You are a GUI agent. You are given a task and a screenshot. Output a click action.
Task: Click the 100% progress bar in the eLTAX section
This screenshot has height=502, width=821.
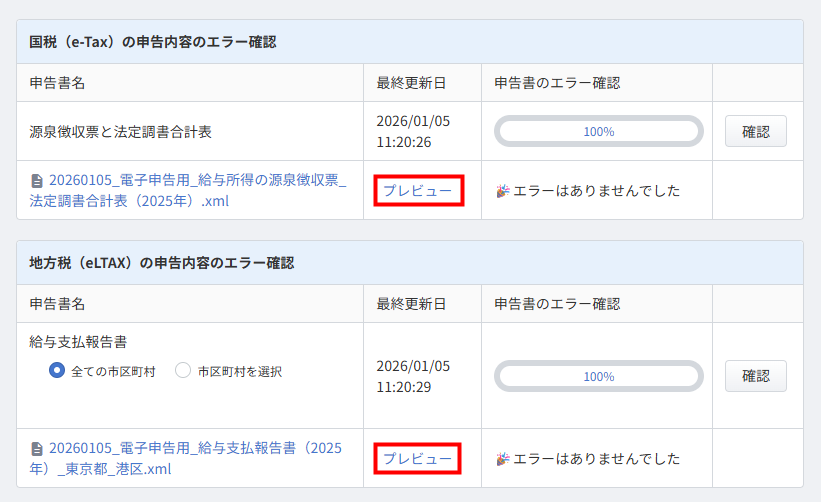(599, 376)
